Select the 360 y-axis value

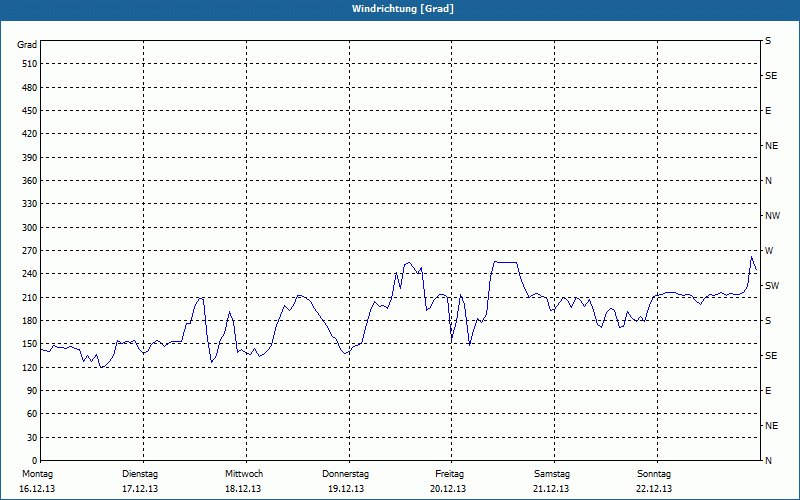click(29, 181)
